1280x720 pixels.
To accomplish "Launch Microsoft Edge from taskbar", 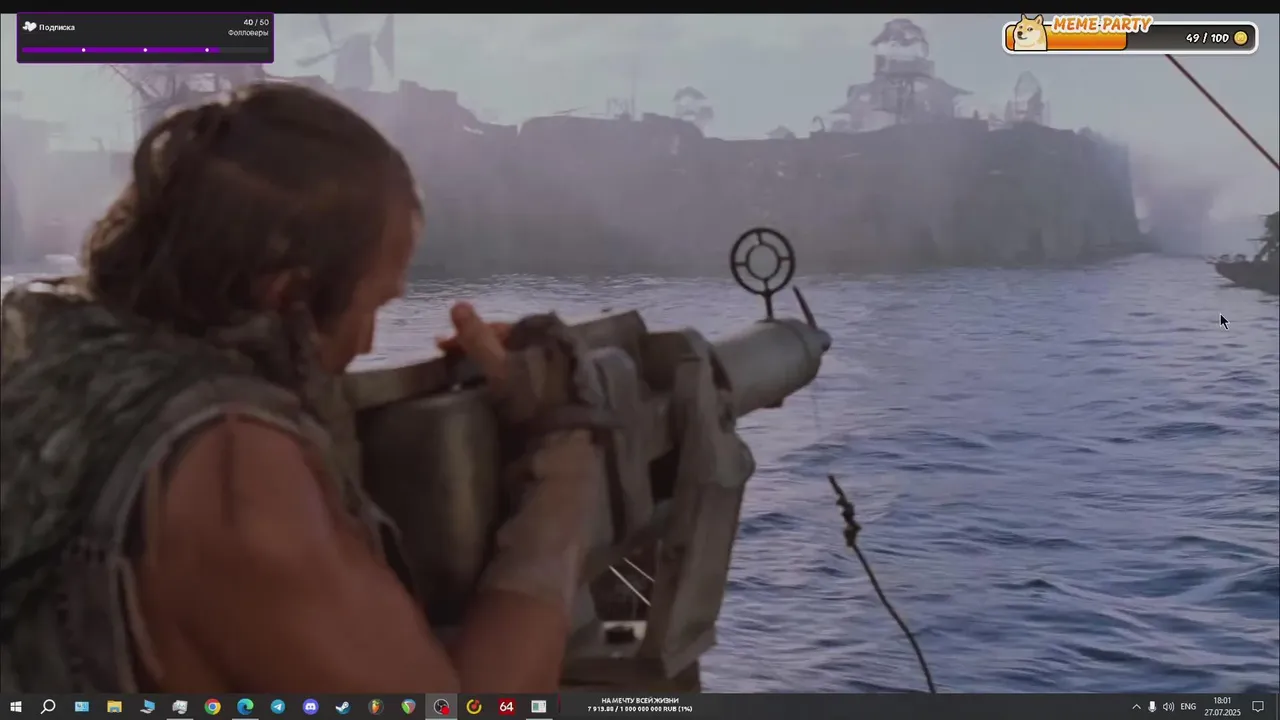I will click(245, 707).
